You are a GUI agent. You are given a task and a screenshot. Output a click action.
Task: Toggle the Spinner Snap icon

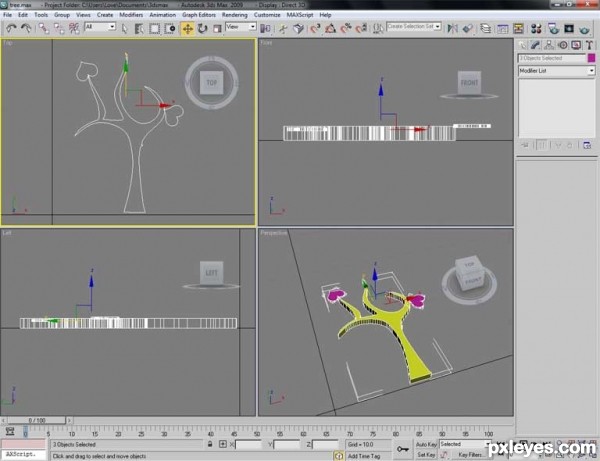361,29
